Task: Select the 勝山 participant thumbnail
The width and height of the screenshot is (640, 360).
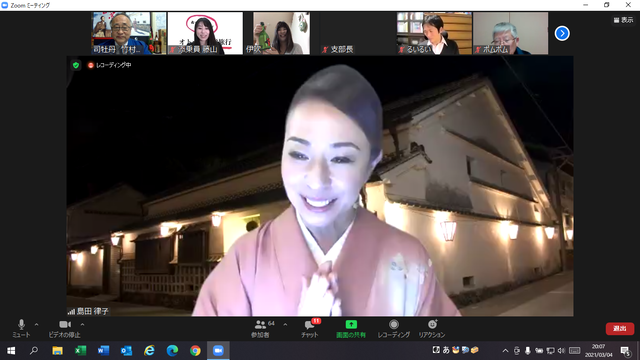Action: point(205,33)
